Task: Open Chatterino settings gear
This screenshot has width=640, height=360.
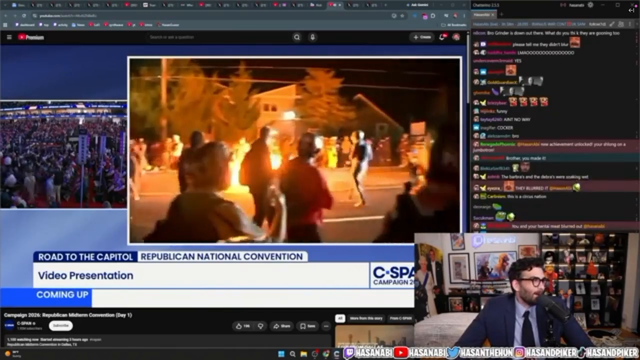Action: pos(590,5)
